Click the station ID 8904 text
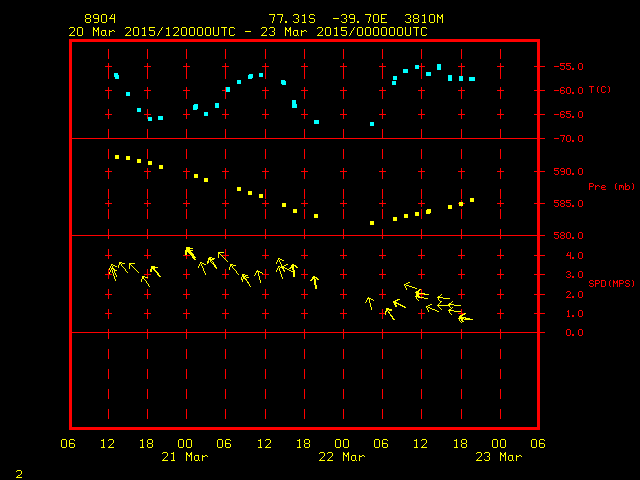Image resolution: width=640 pixels, height=480 pixels. coord(100,19)
